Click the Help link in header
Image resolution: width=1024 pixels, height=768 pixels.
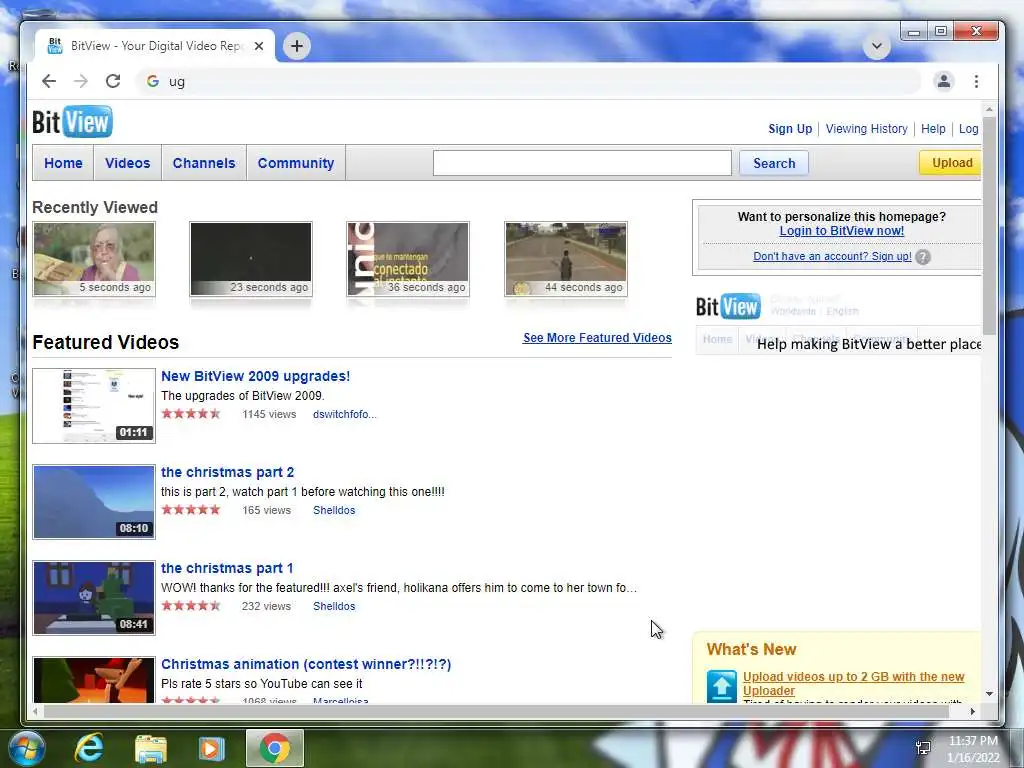pos(933,129)
